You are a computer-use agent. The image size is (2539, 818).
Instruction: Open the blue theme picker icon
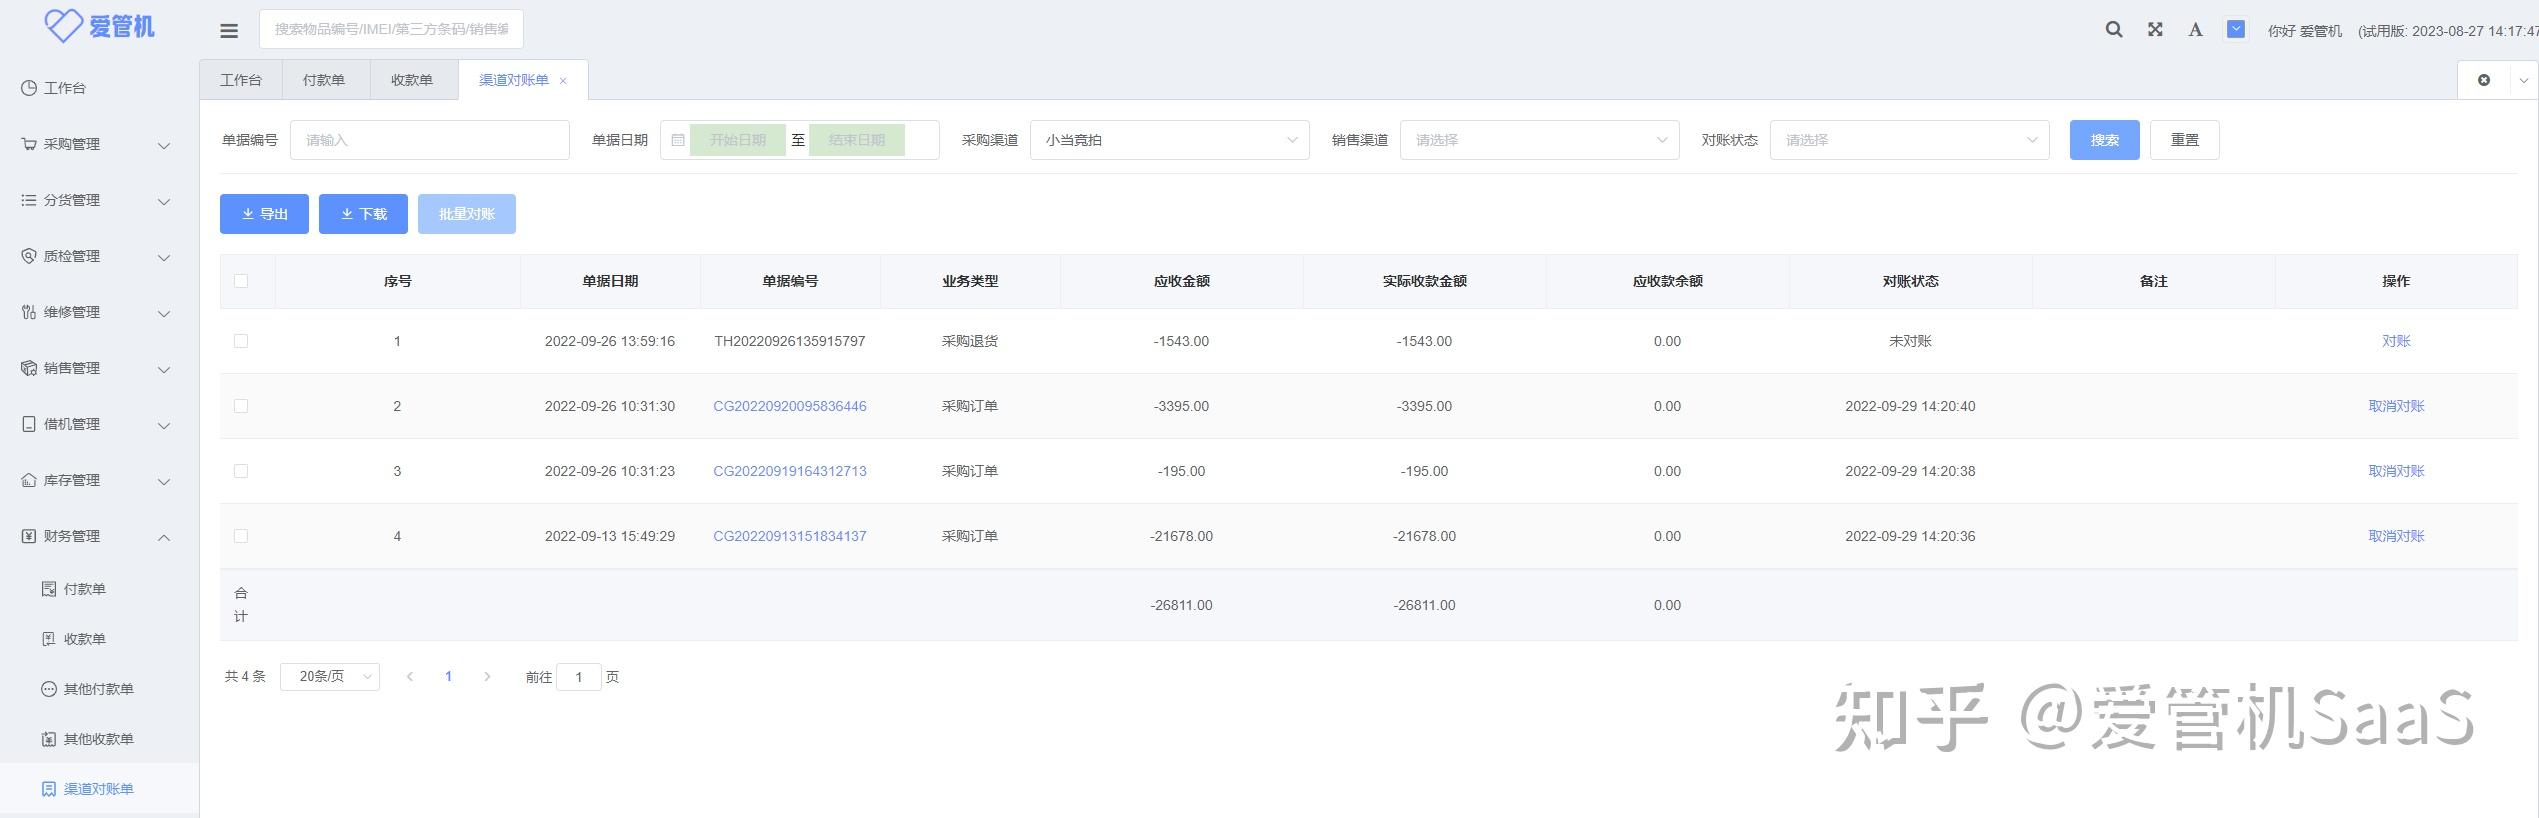[x=2236, y=30]
